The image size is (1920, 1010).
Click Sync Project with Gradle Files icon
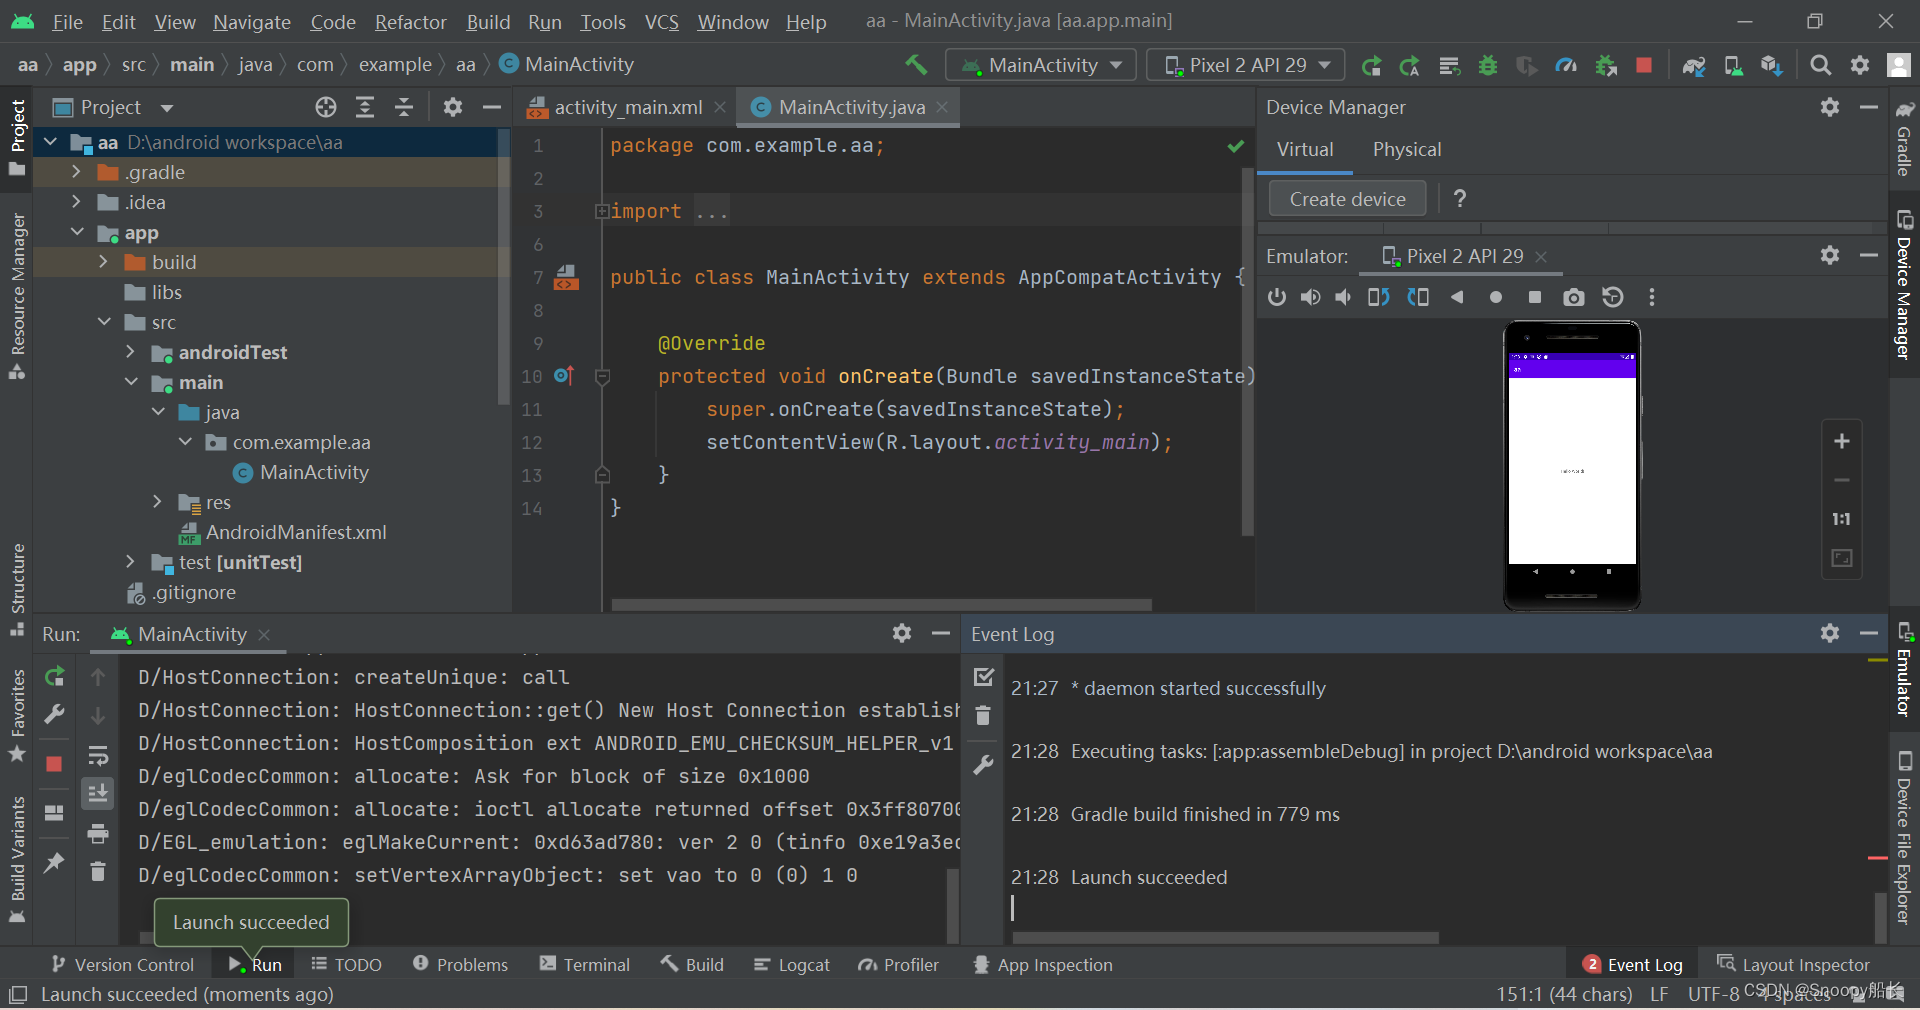coord(1694,66)
